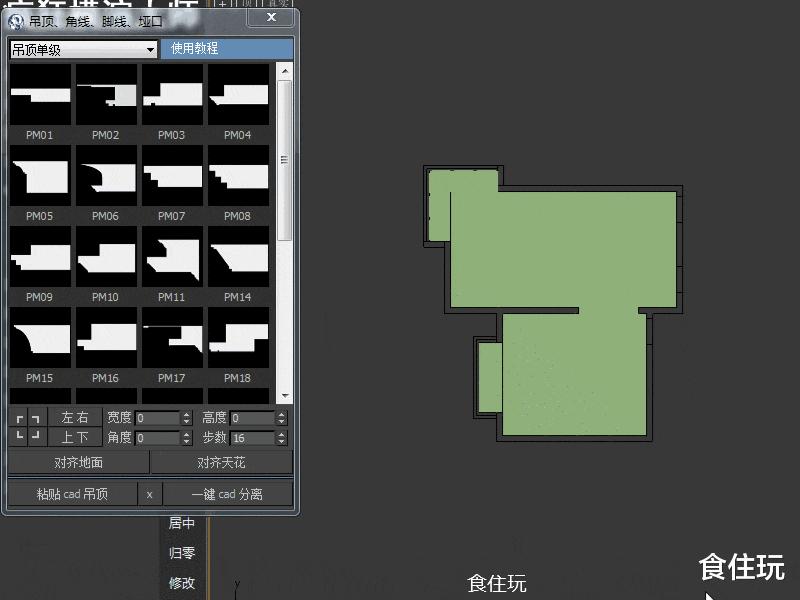Select the PM01 ceiling profile icon
Image resolution: width=800 pixels, height=600 pixels.
[x=40, y=95]
